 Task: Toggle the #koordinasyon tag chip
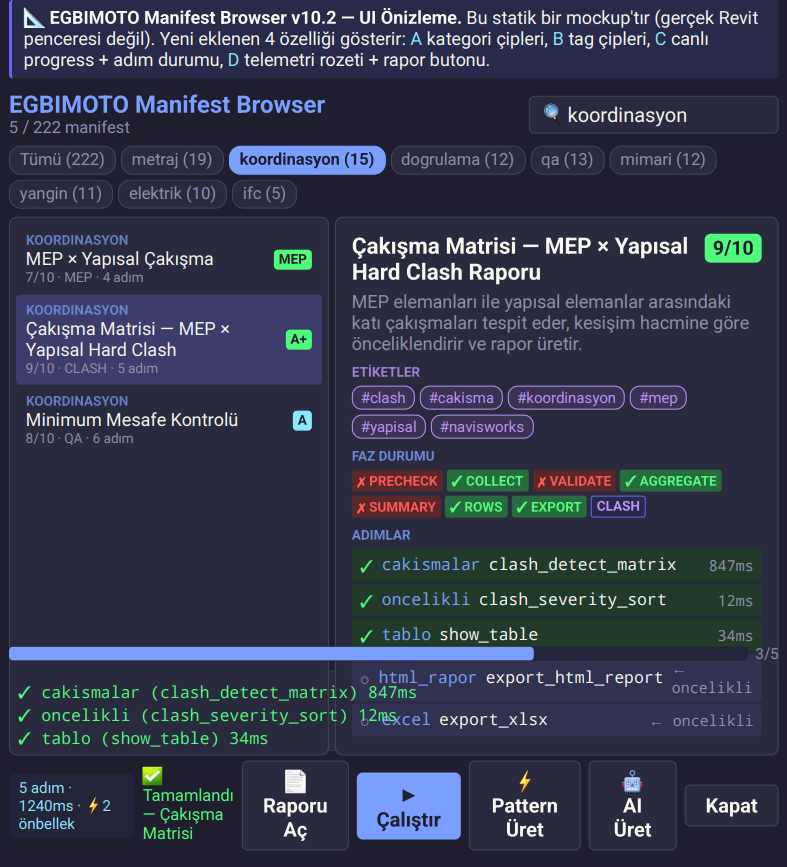566,398
